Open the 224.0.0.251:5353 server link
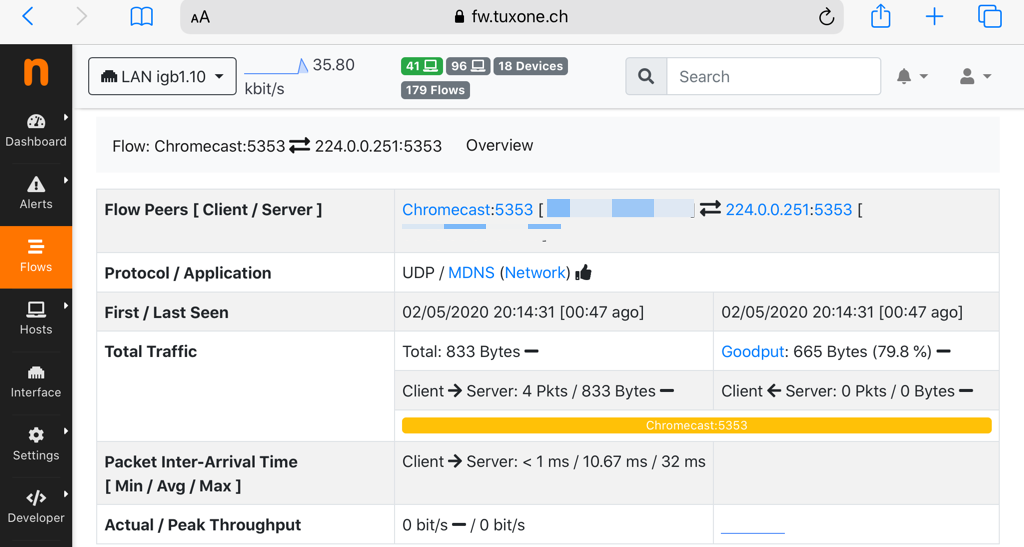 [788, 209]
